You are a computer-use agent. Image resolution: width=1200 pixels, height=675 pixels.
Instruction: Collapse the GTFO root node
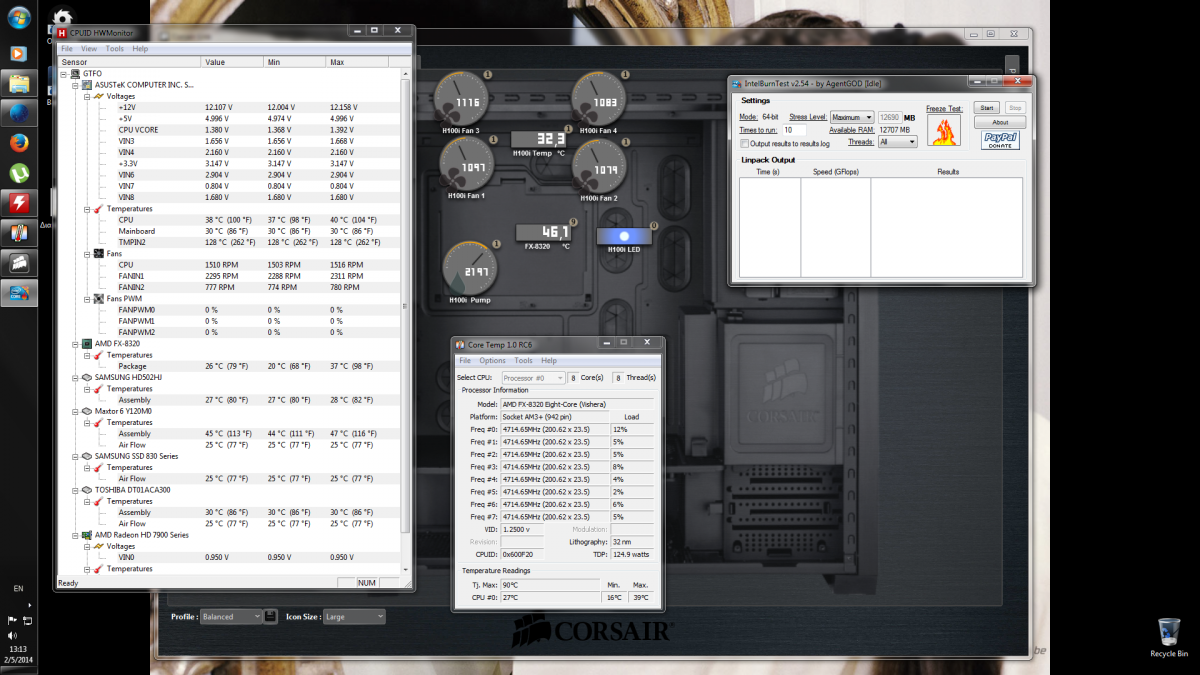click(x=64, y=73)
